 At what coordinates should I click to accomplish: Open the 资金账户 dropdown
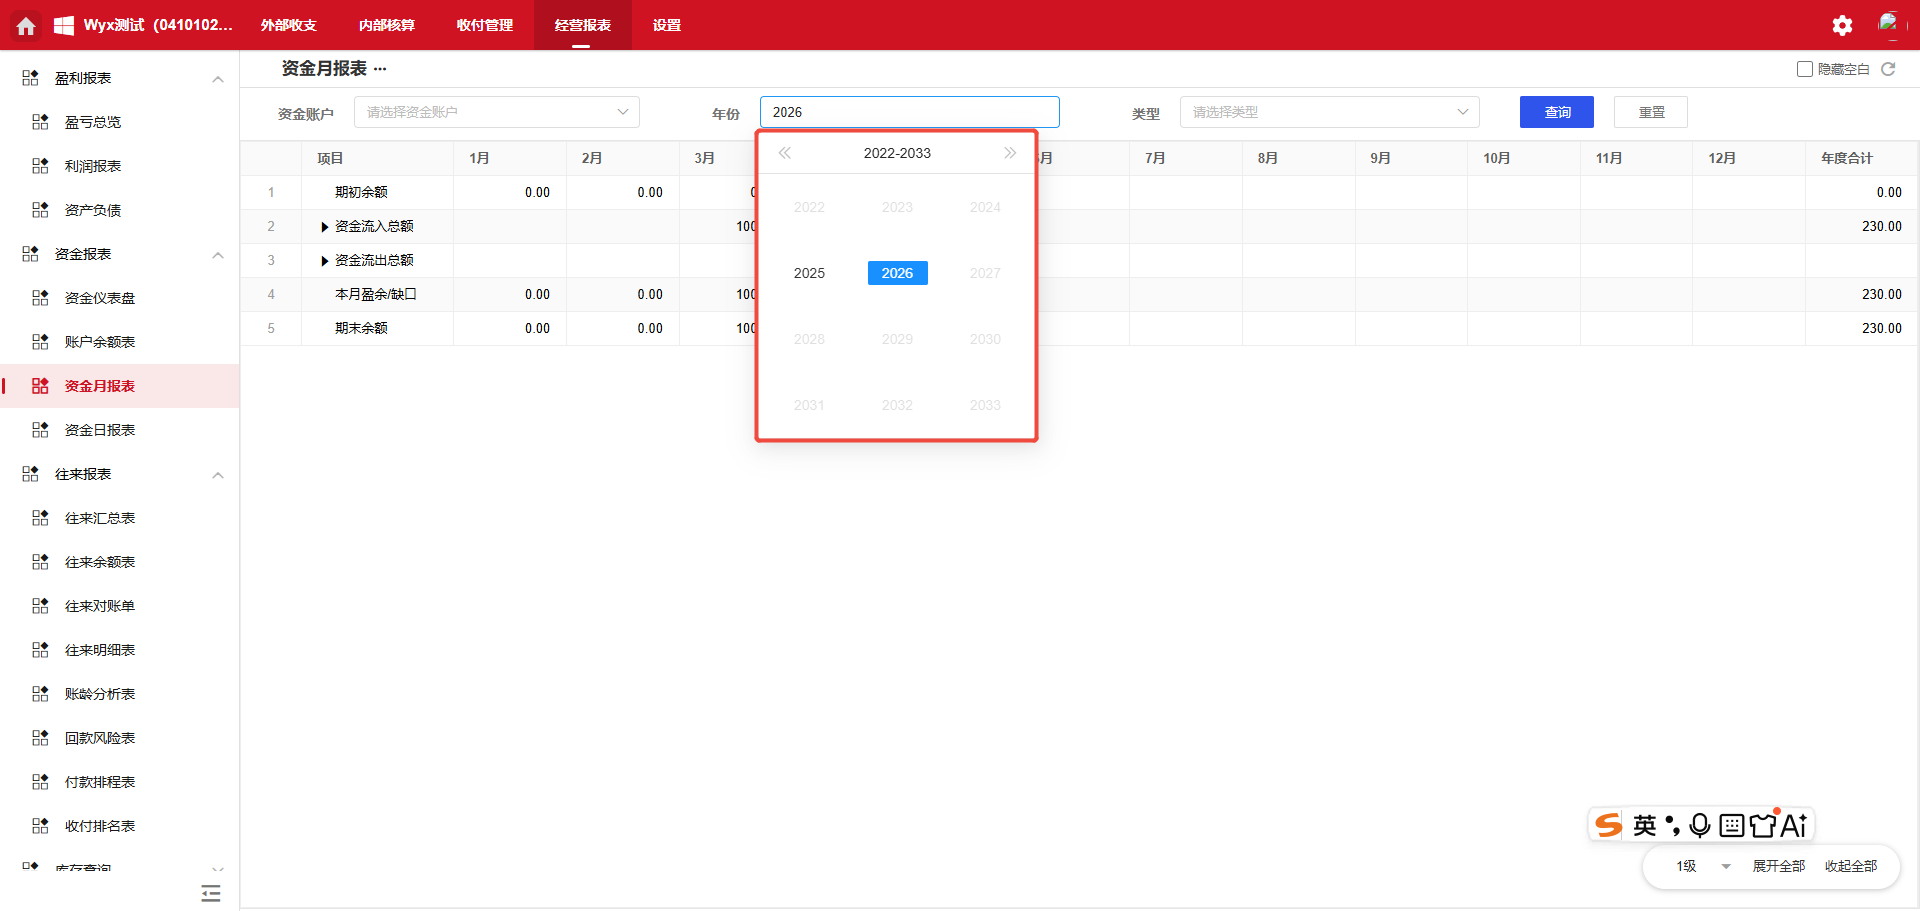click(x=496, y=112)
